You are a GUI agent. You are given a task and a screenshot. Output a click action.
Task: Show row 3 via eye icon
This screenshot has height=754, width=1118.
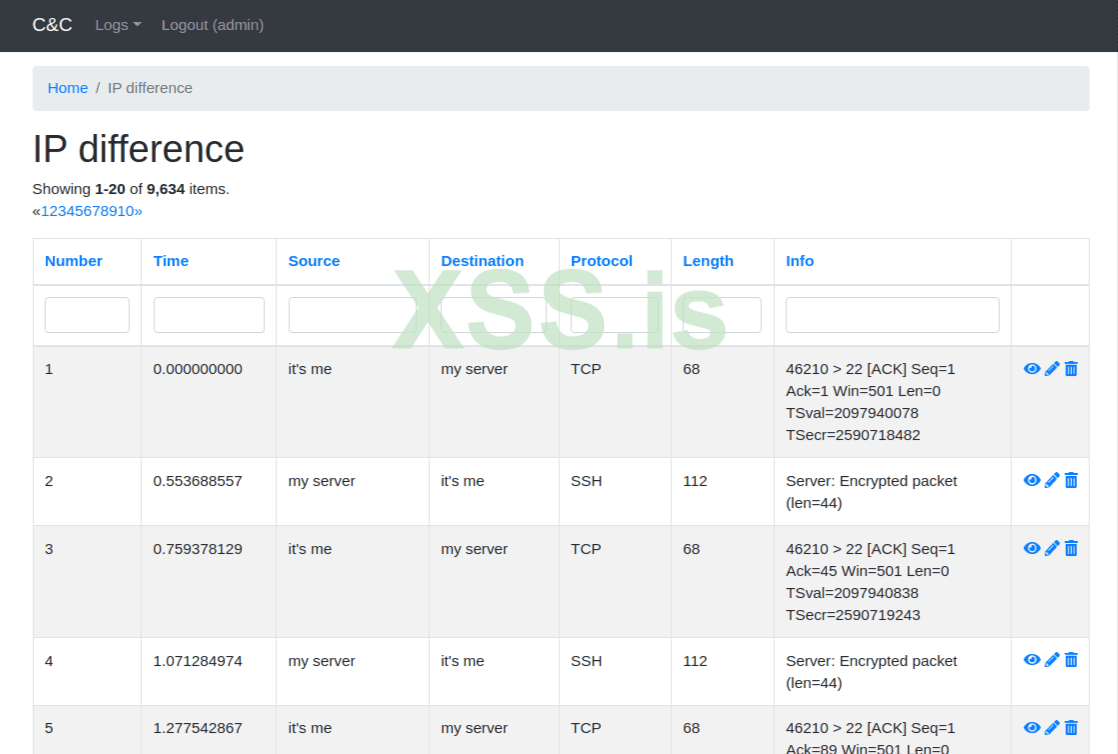click(1032, 549)
